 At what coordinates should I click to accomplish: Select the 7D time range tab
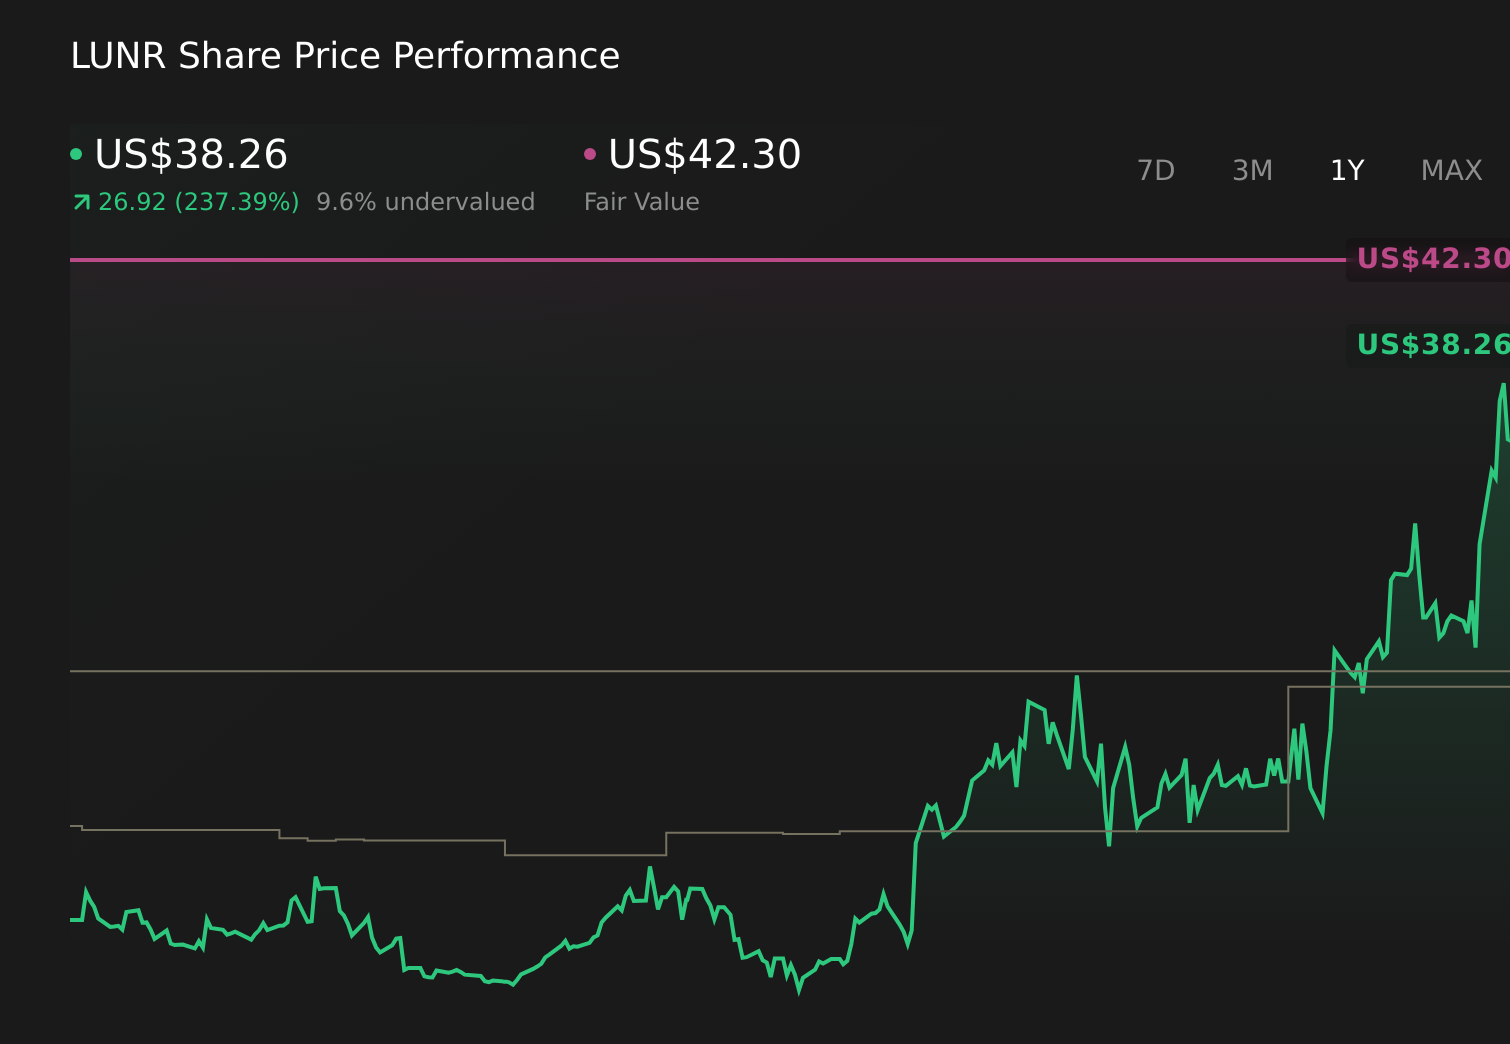1156,171
